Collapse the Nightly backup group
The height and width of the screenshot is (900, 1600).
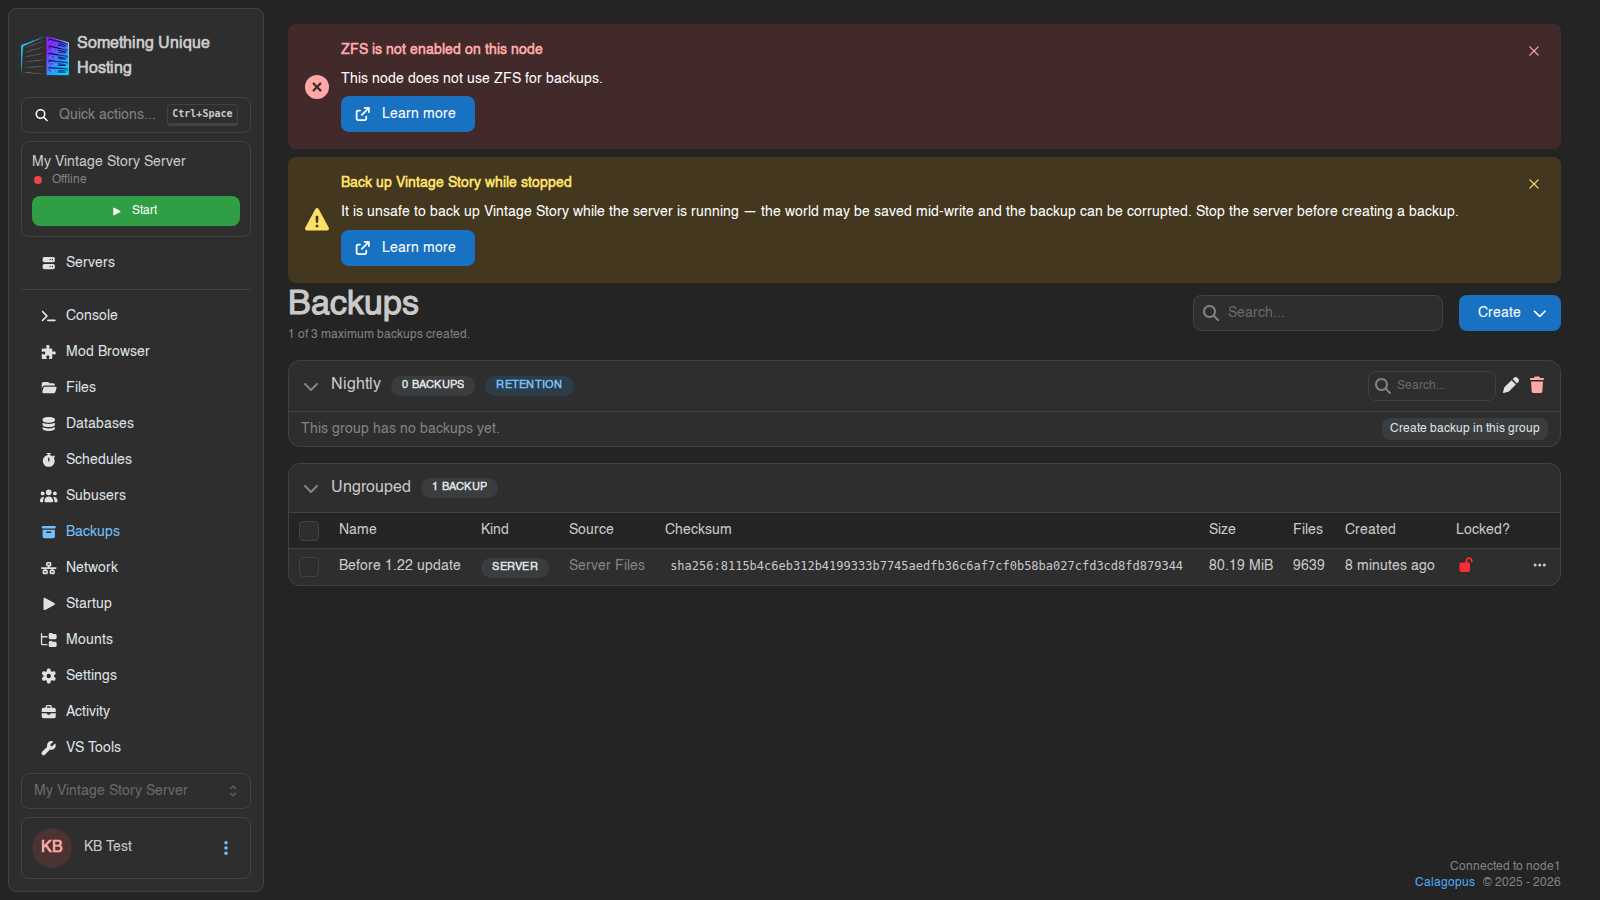click(x=311, y=386)
